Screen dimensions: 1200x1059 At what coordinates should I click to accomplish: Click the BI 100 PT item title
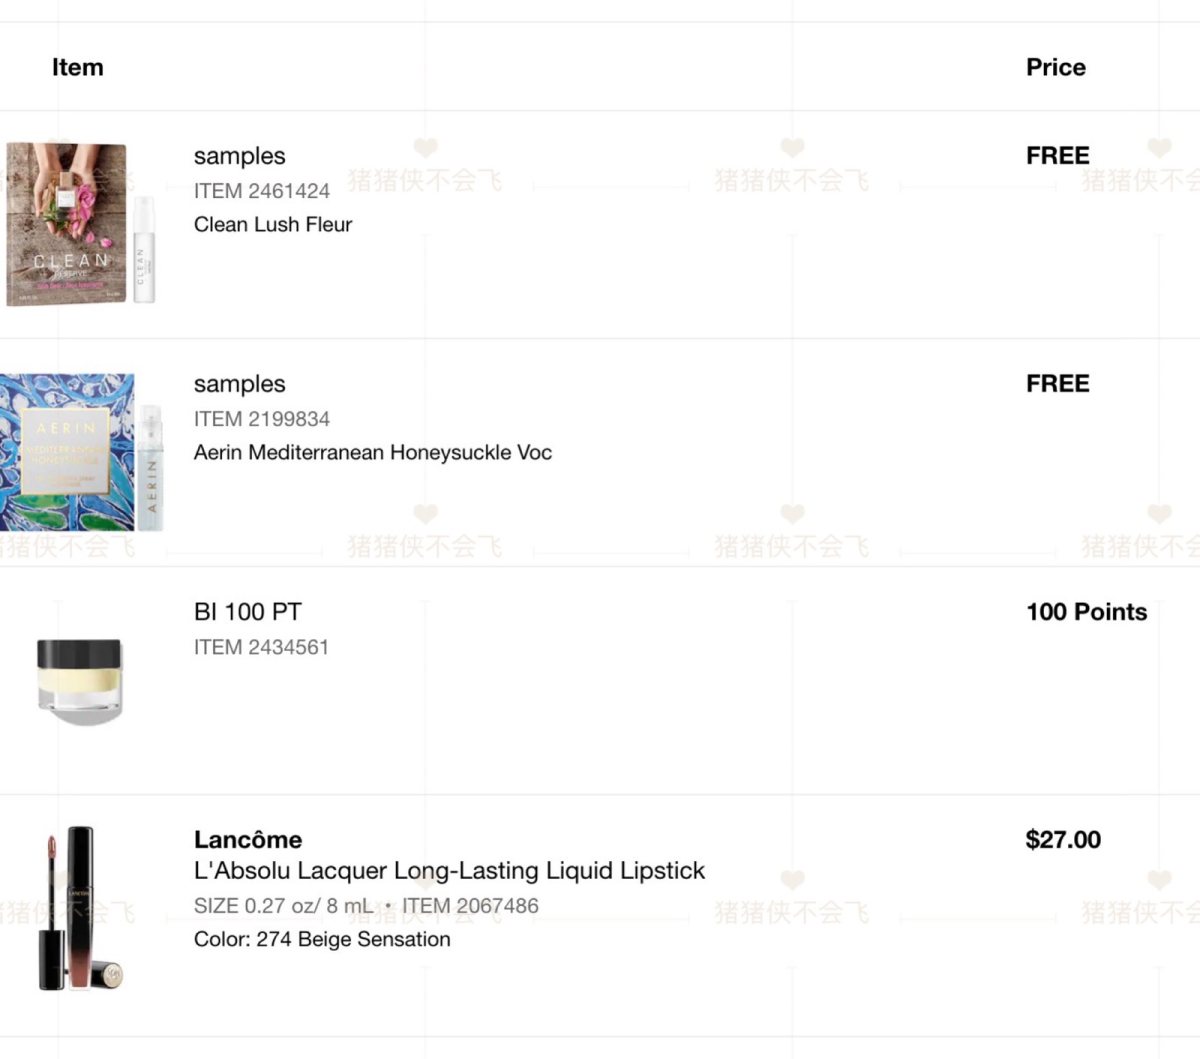click(x=248, y=612)
